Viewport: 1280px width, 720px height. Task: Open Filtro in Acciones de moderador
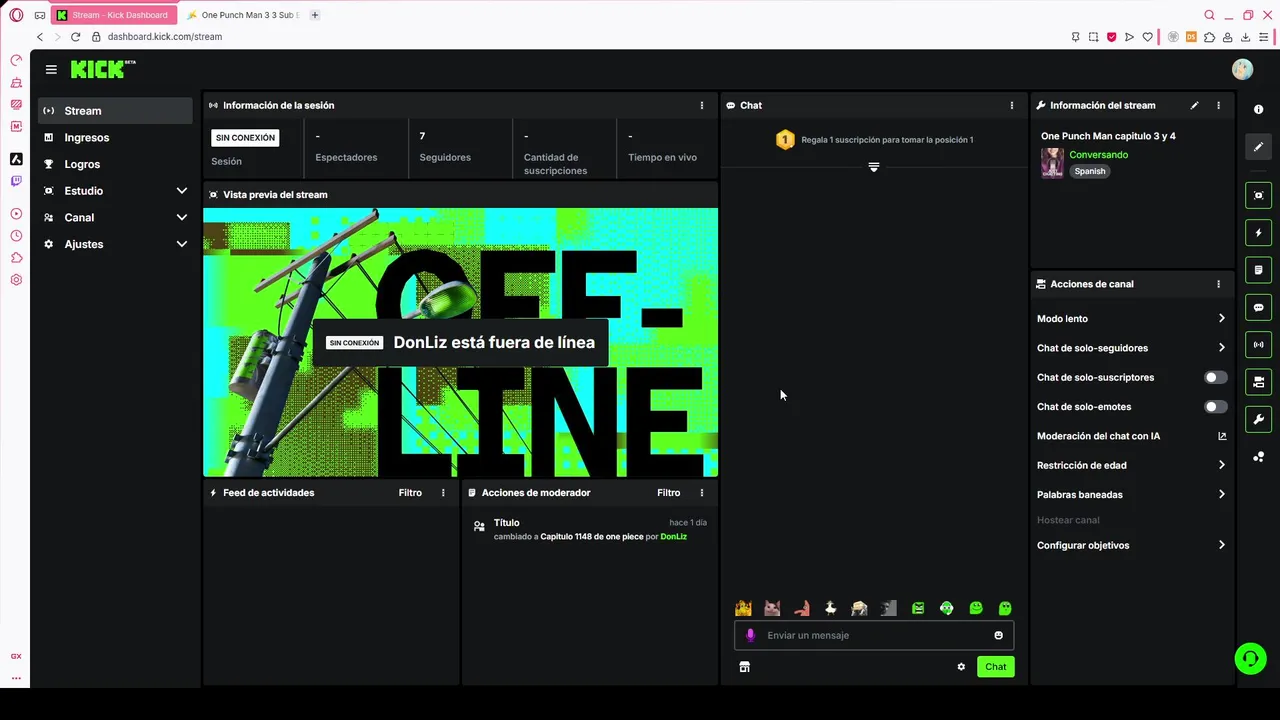[668, 493]
